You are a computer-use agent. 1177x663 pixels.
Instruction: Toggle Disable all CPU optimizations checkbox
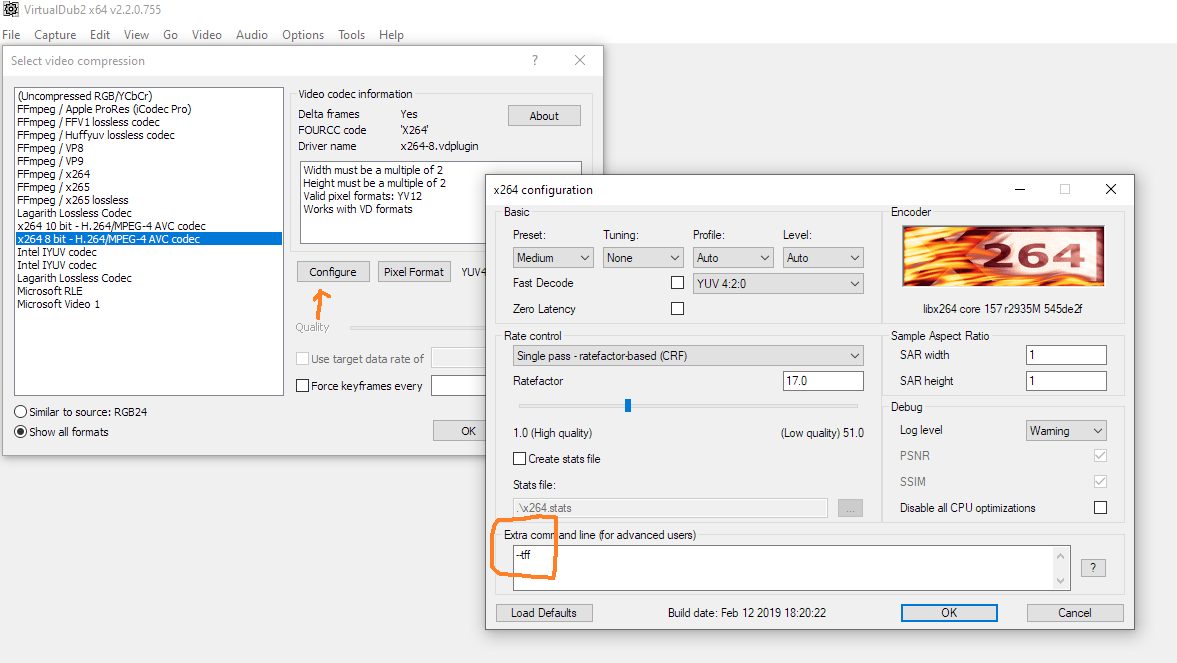click(x=1100, y=508)
